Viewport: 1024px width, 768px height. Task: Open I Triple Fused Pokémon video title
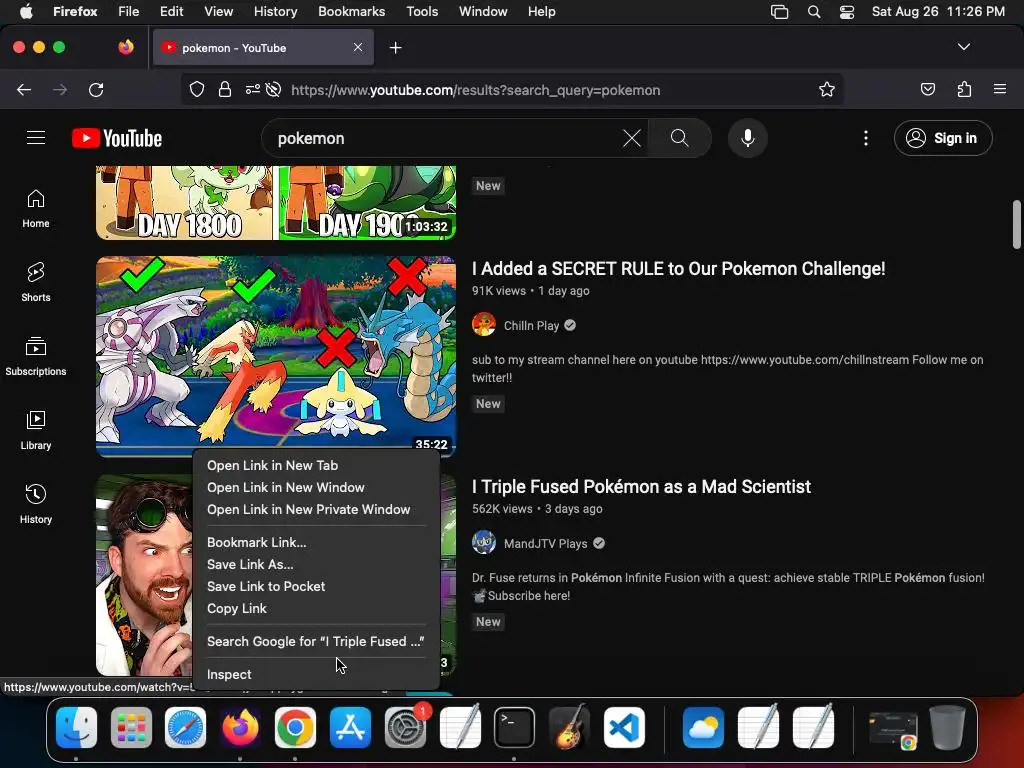[641, 487]
